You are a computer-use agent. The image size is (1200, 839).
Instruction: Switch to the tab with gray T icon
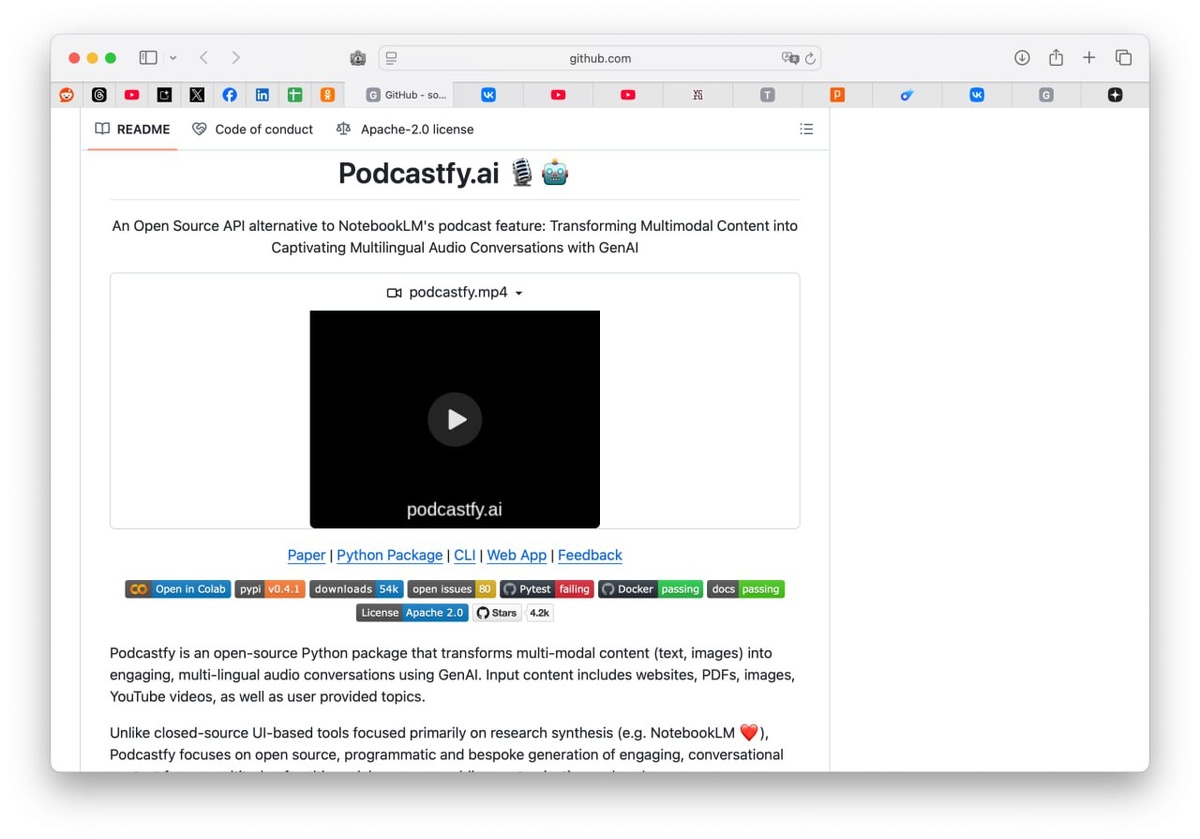[767, 95]
